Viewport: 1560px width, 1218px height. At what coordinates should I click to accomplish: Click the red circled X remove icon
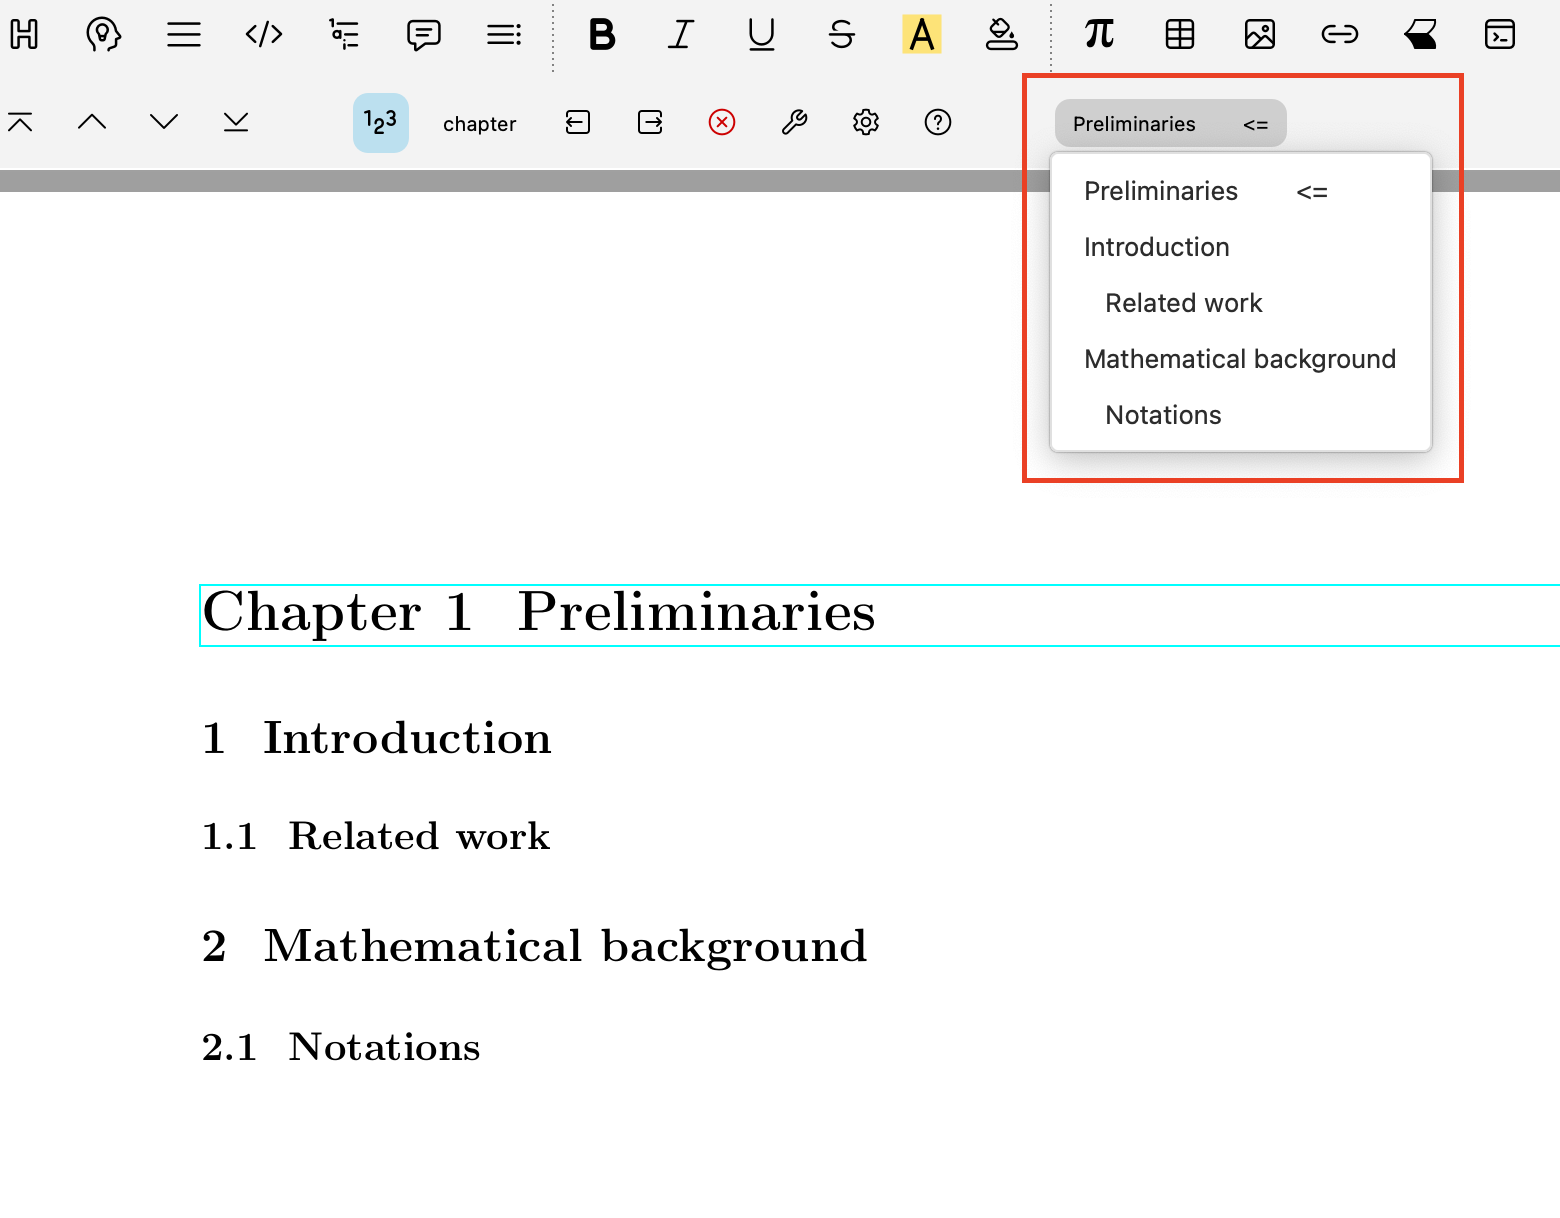pyautogui.click(x=721, y=122)
